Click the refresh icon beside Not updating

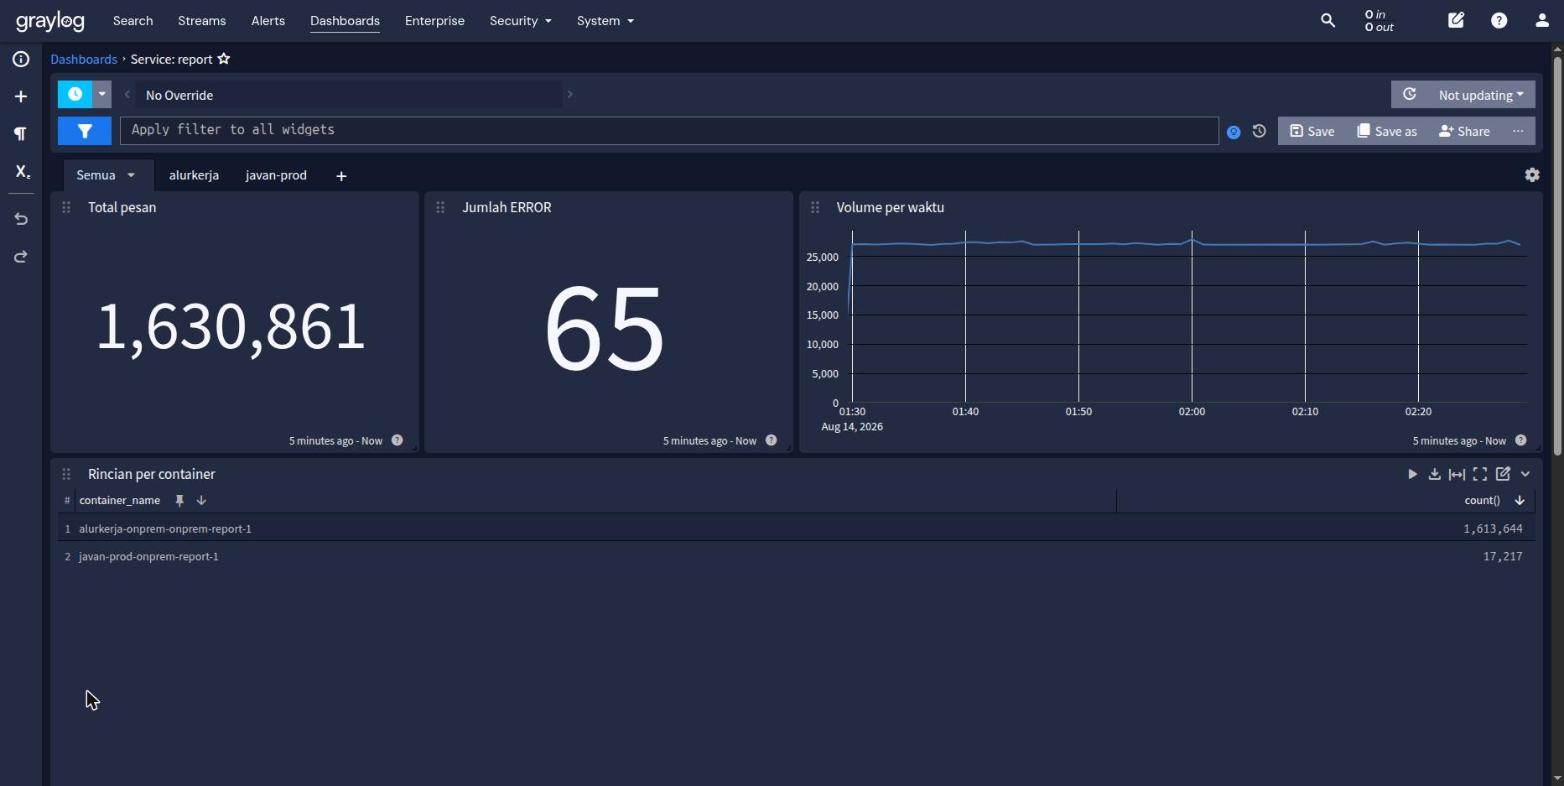point(1410,94)
